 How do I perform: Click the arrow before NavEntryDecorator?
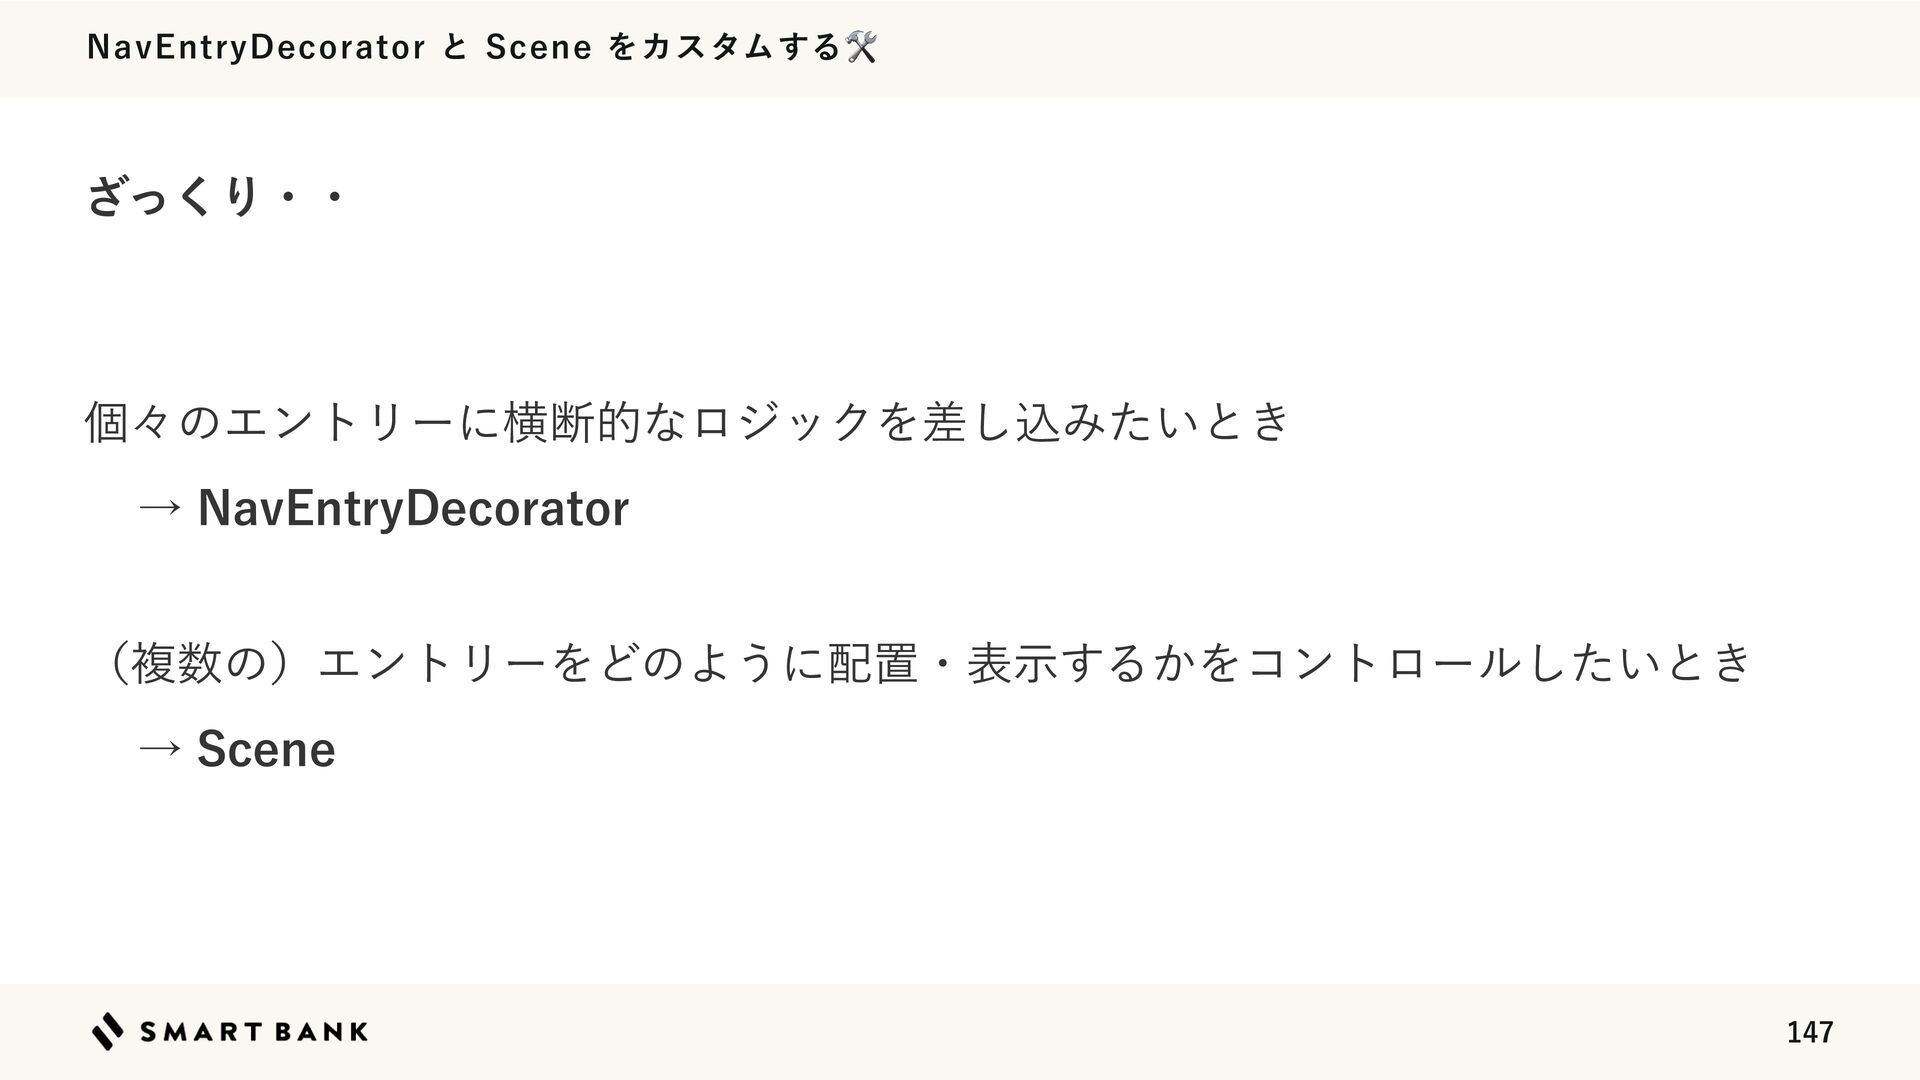click(160, 508)
